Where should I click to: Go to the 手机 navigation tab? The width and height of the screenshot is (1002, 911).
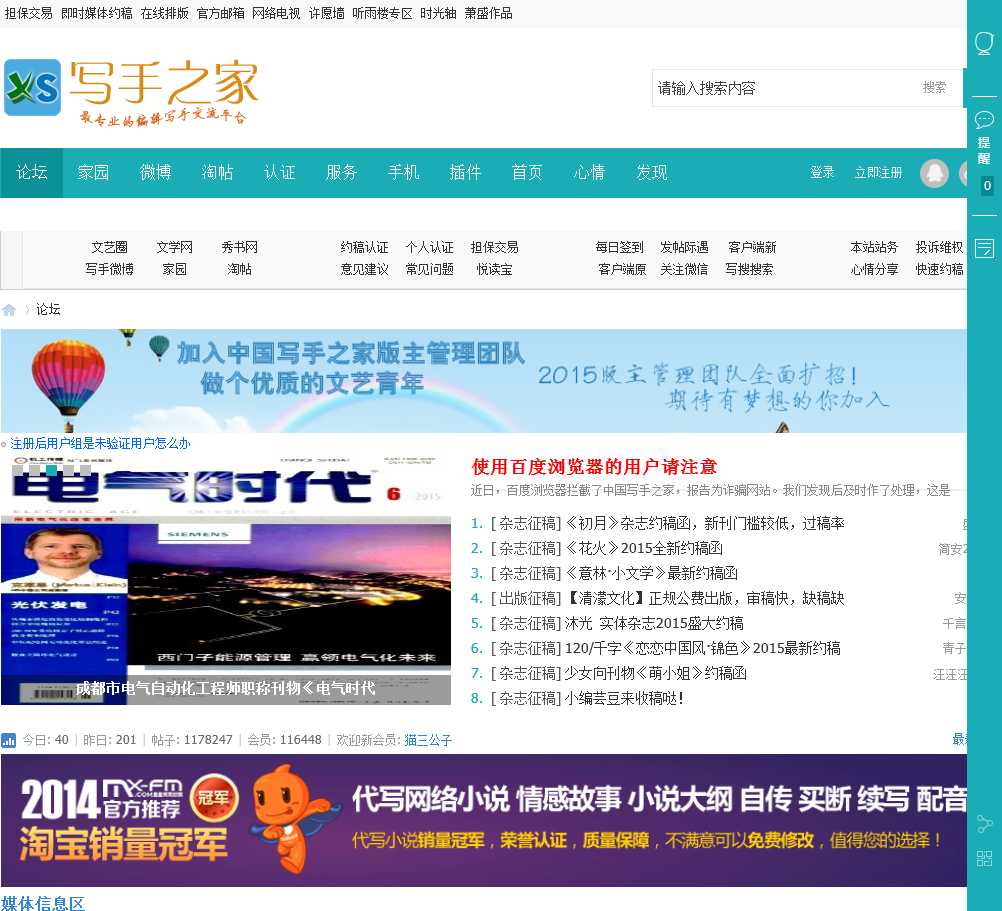click(x=403, y=172)
